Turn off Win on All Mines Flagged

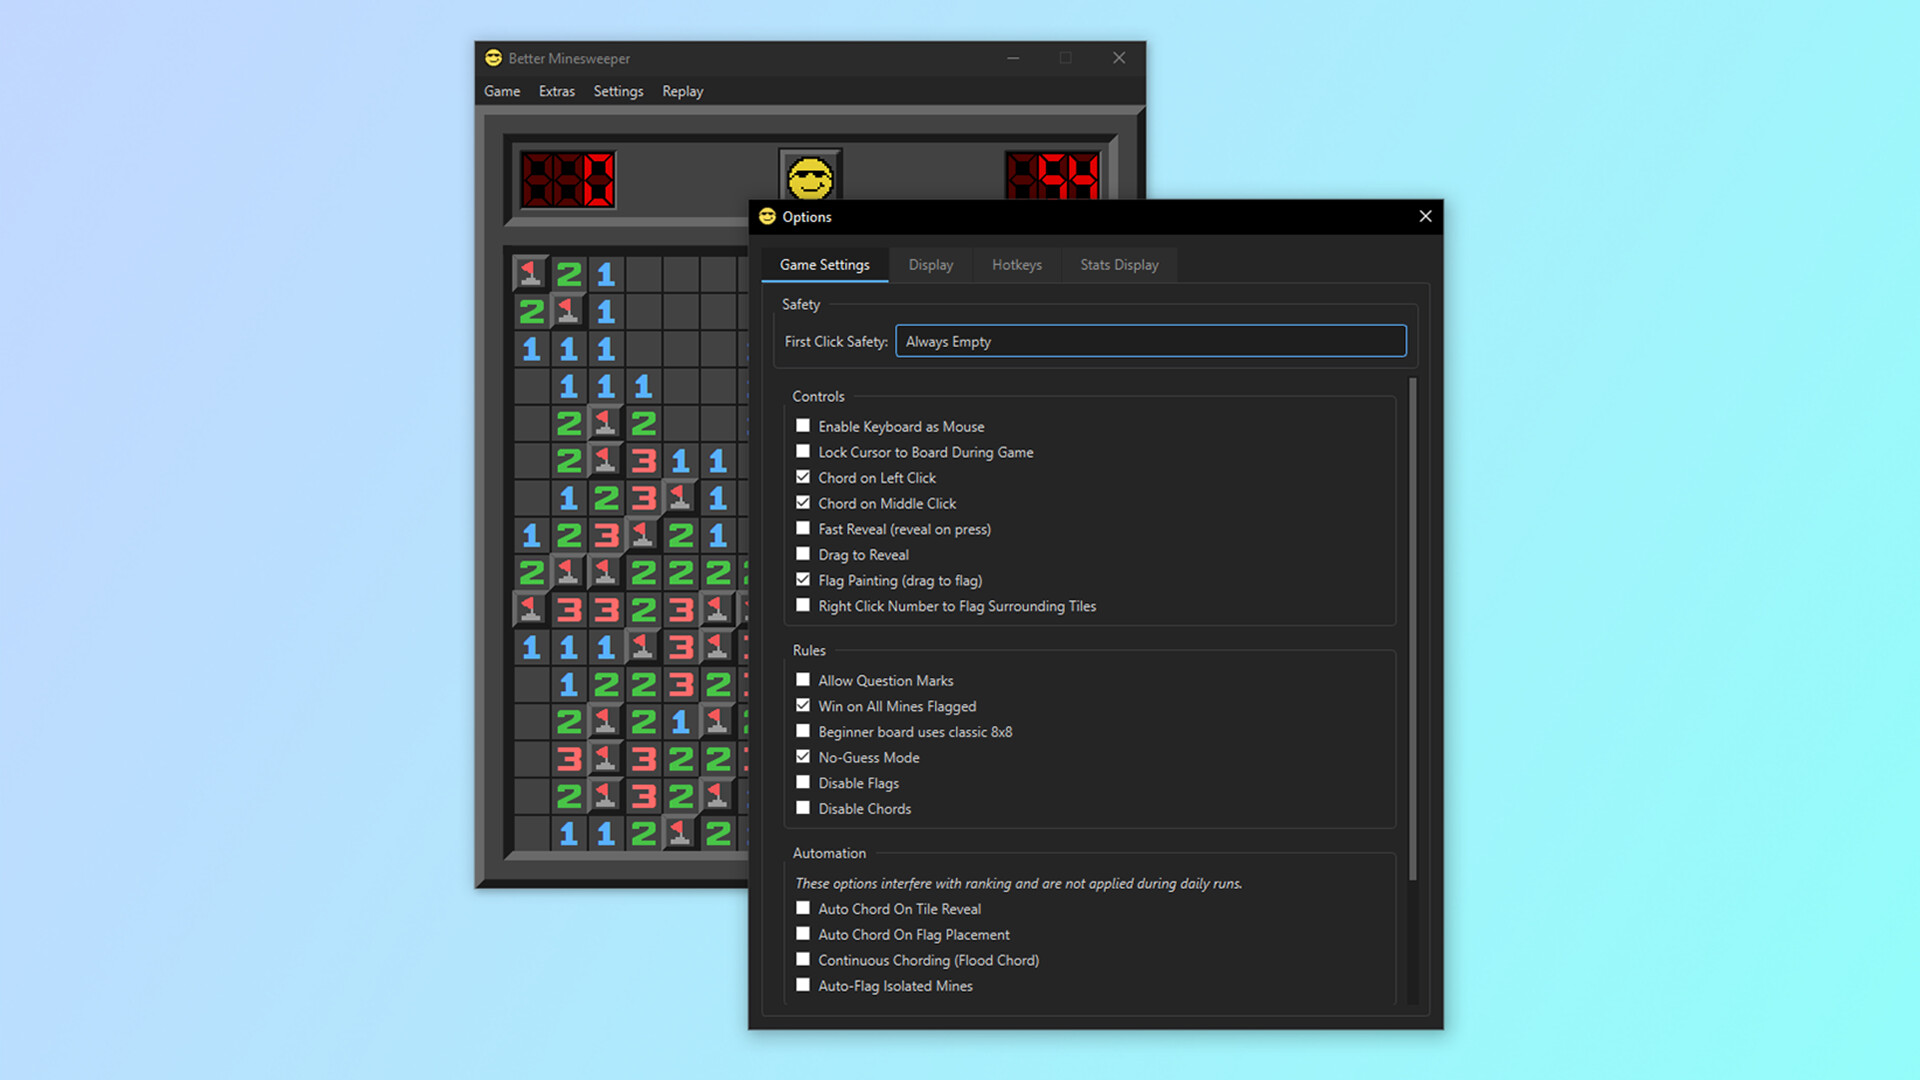click(803, 705)
